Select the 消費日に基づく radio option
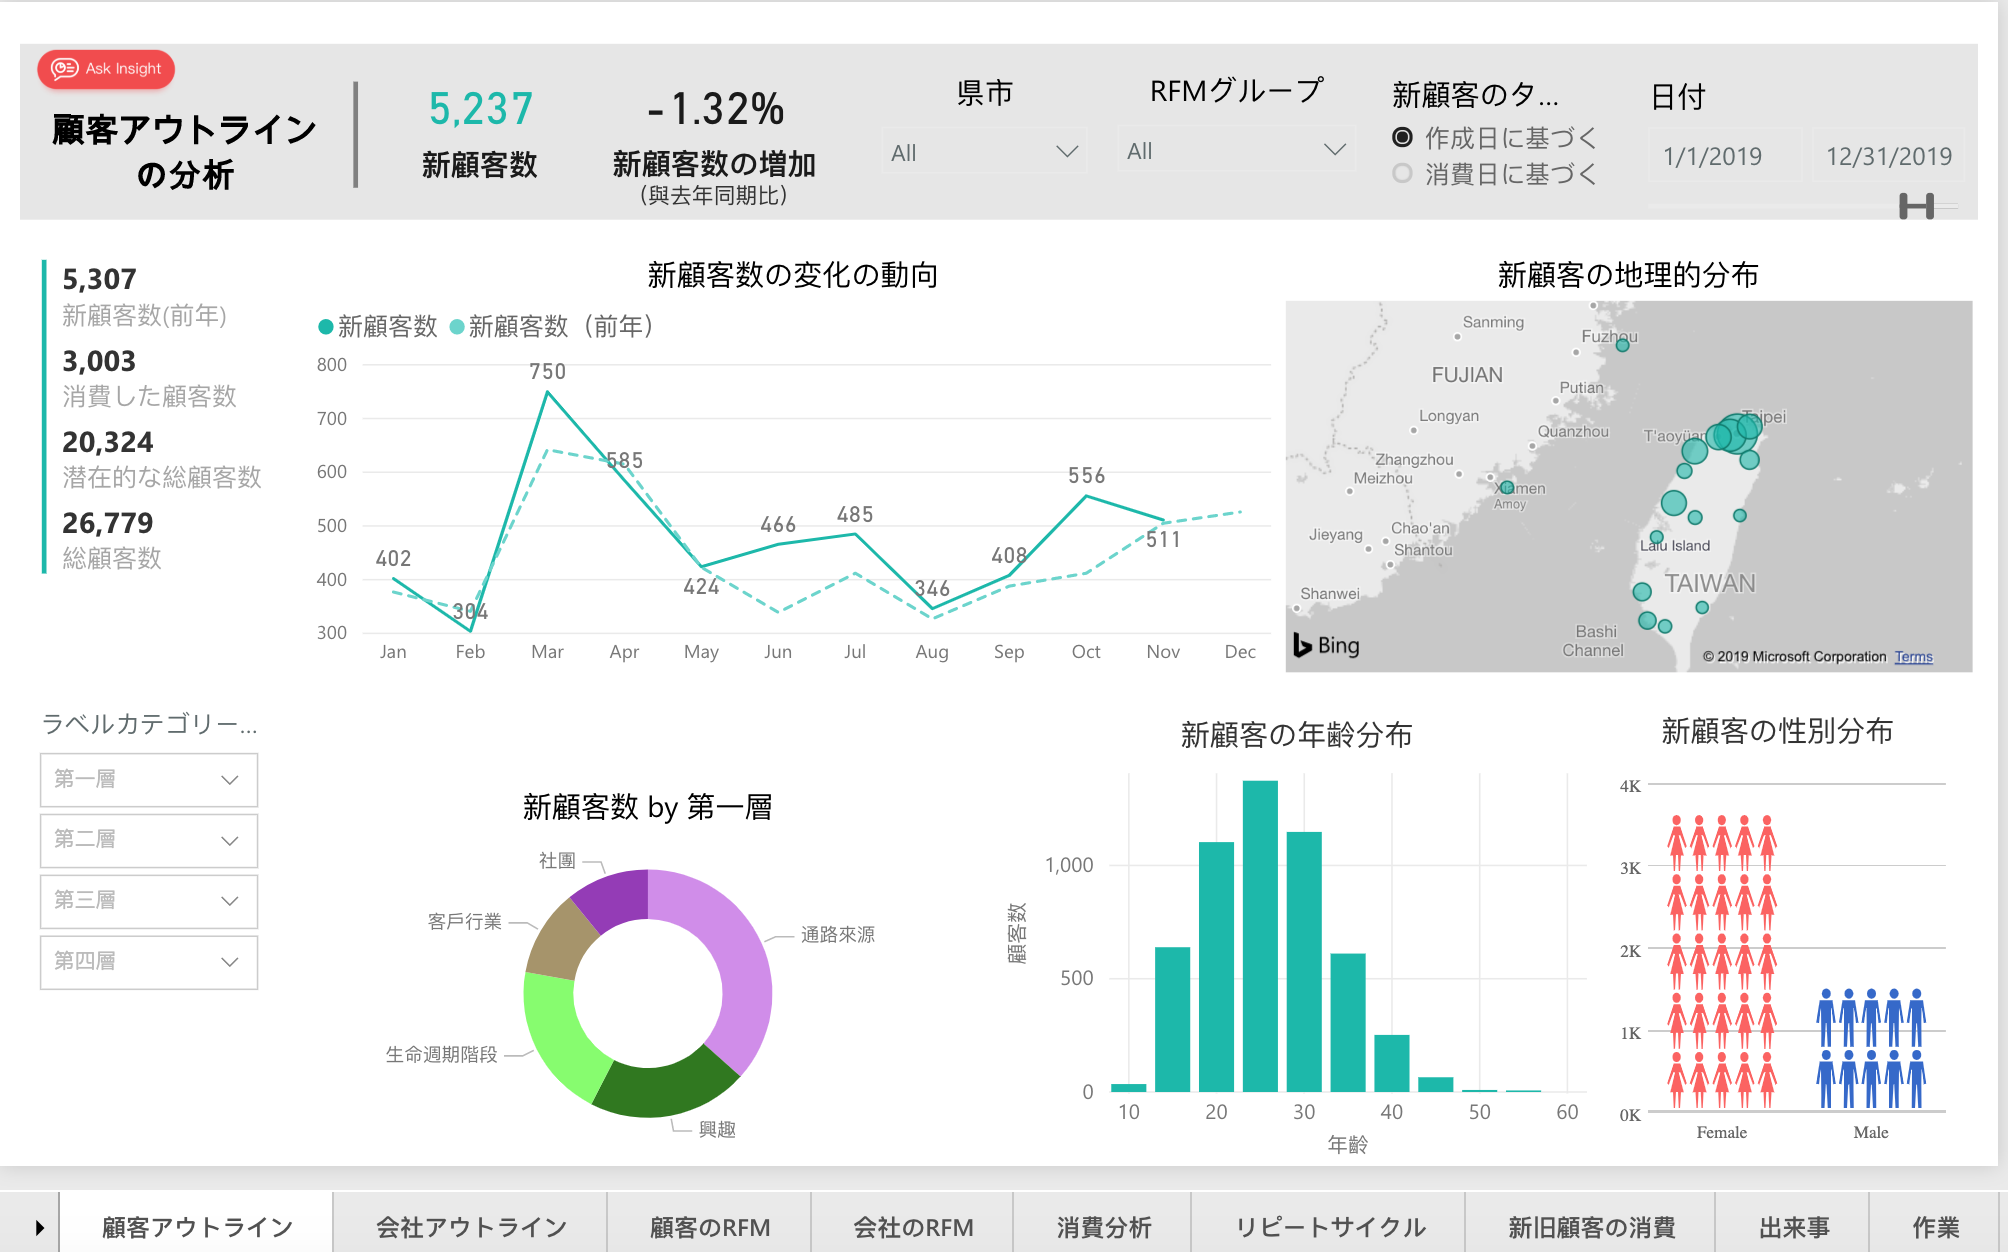Screen dimensions: 2008x1252 [x=1402, y=174]
